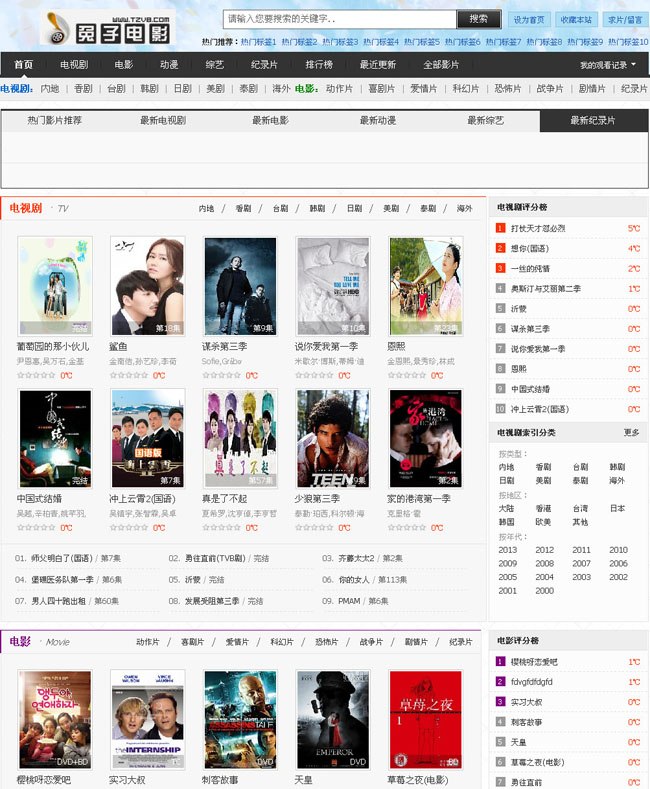Image resolution: width=650 pixels, height=789 pixels.
Task: Click the search keyword input field
Action: (x=340, y=19)
